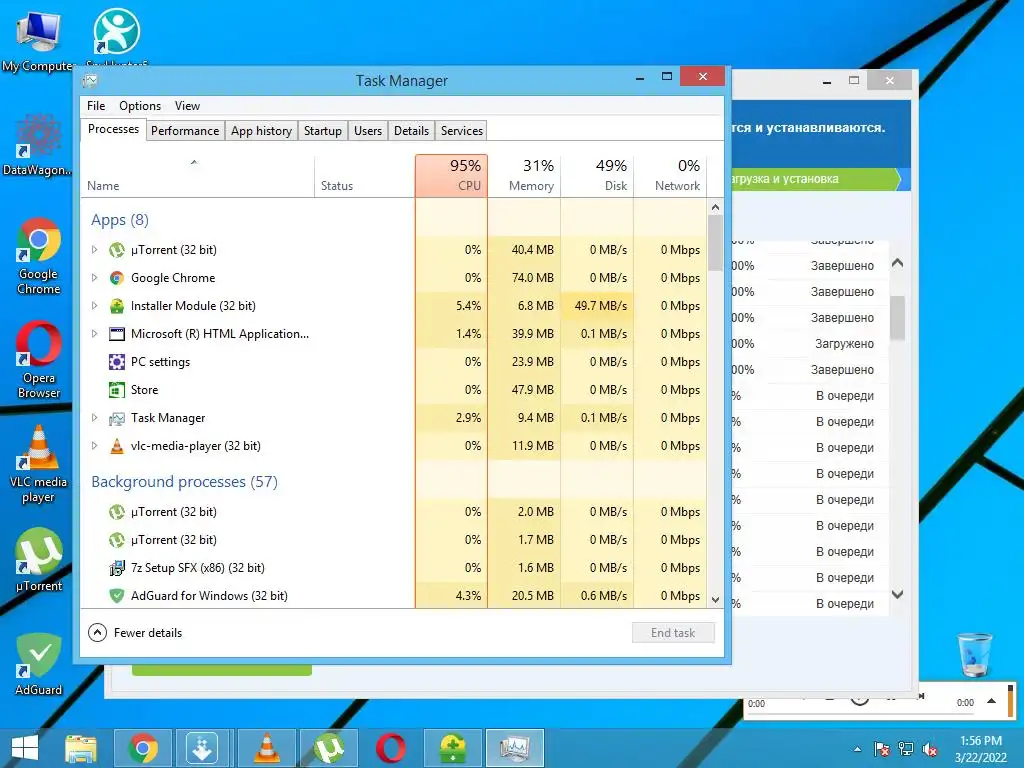Switch to the Services tab
The width and height of the screenshot is (1024, 768).
(462, 131)
